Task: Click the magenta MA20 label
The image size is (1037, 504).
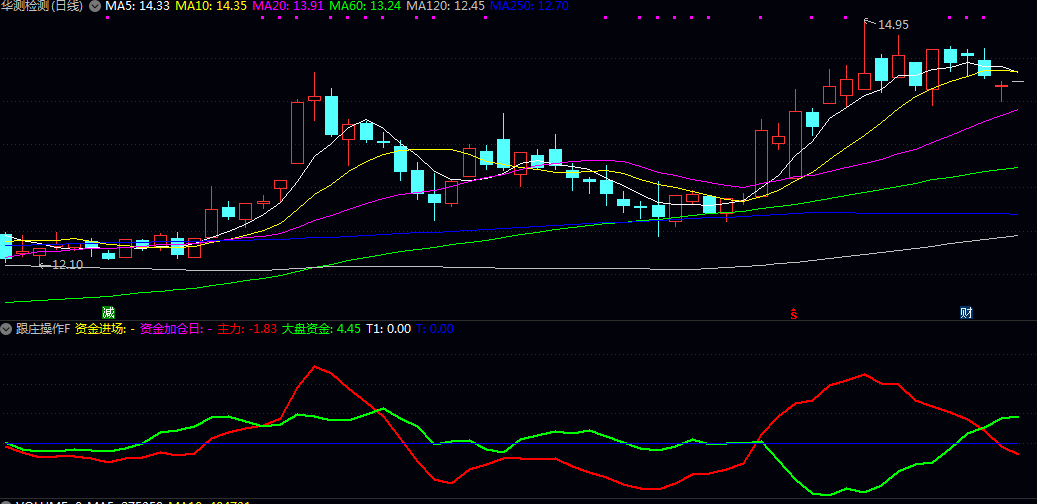Action: point(287,6)
